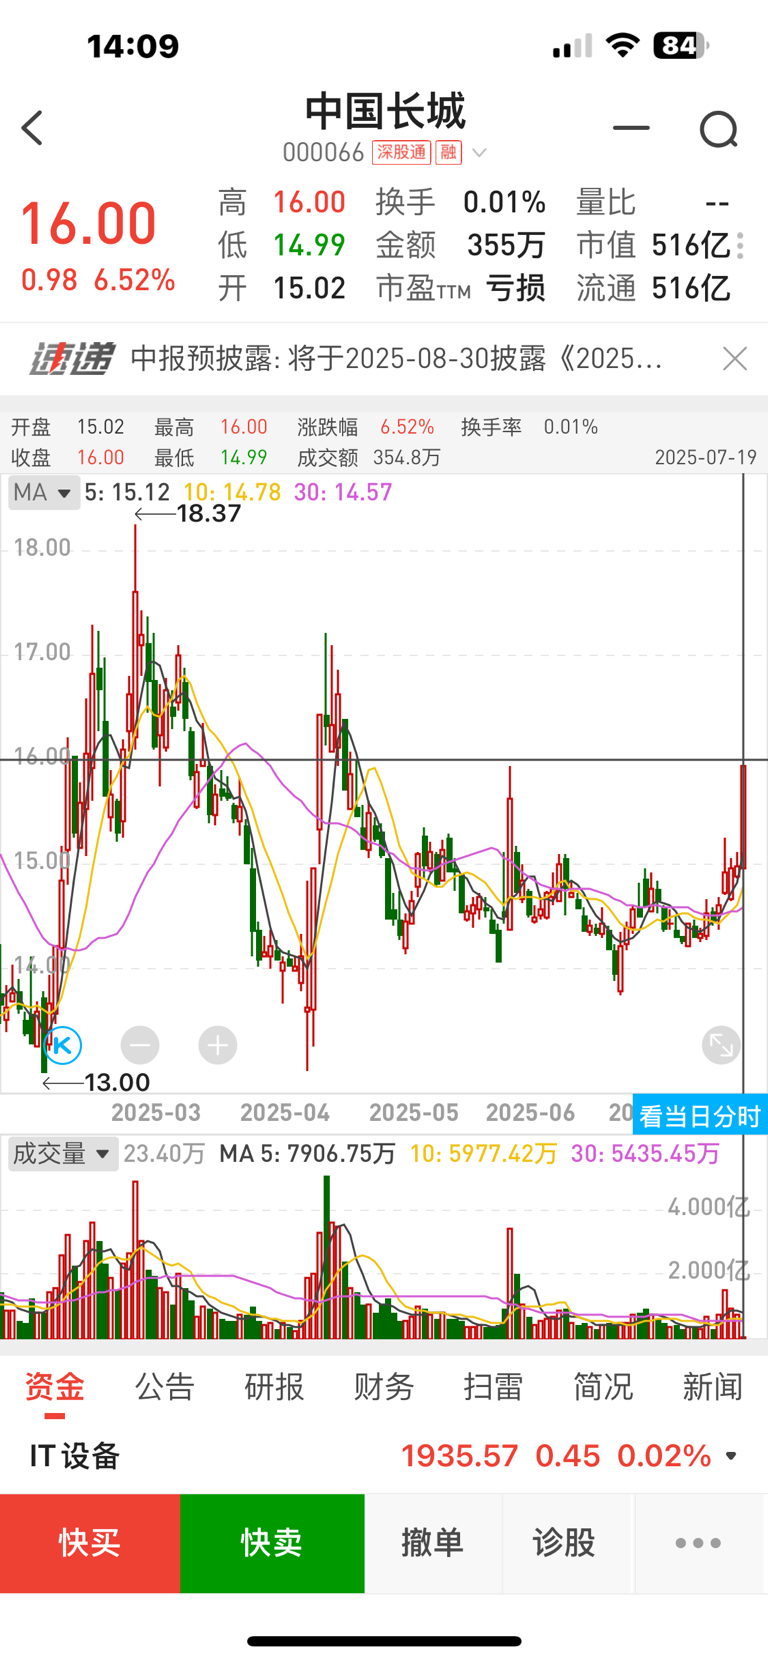The image size is (768, 1663).
Task: Select the 研报 tab
Action: tap(274, 1387)
